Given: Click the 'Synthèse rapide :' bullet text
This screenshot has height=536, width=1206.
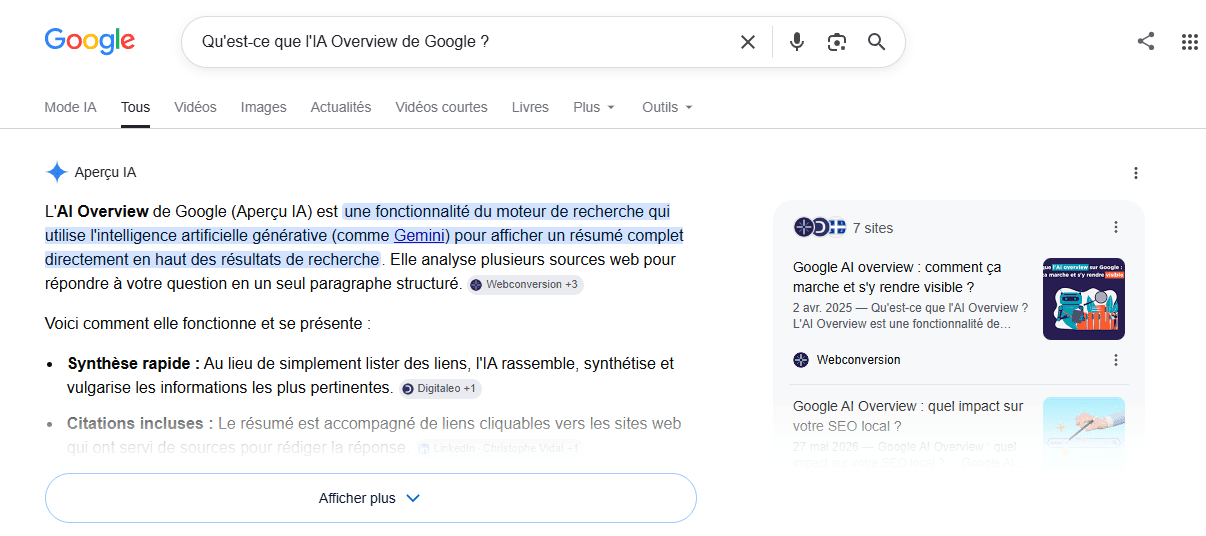Looking at the screenshot, I should (133, 363).
